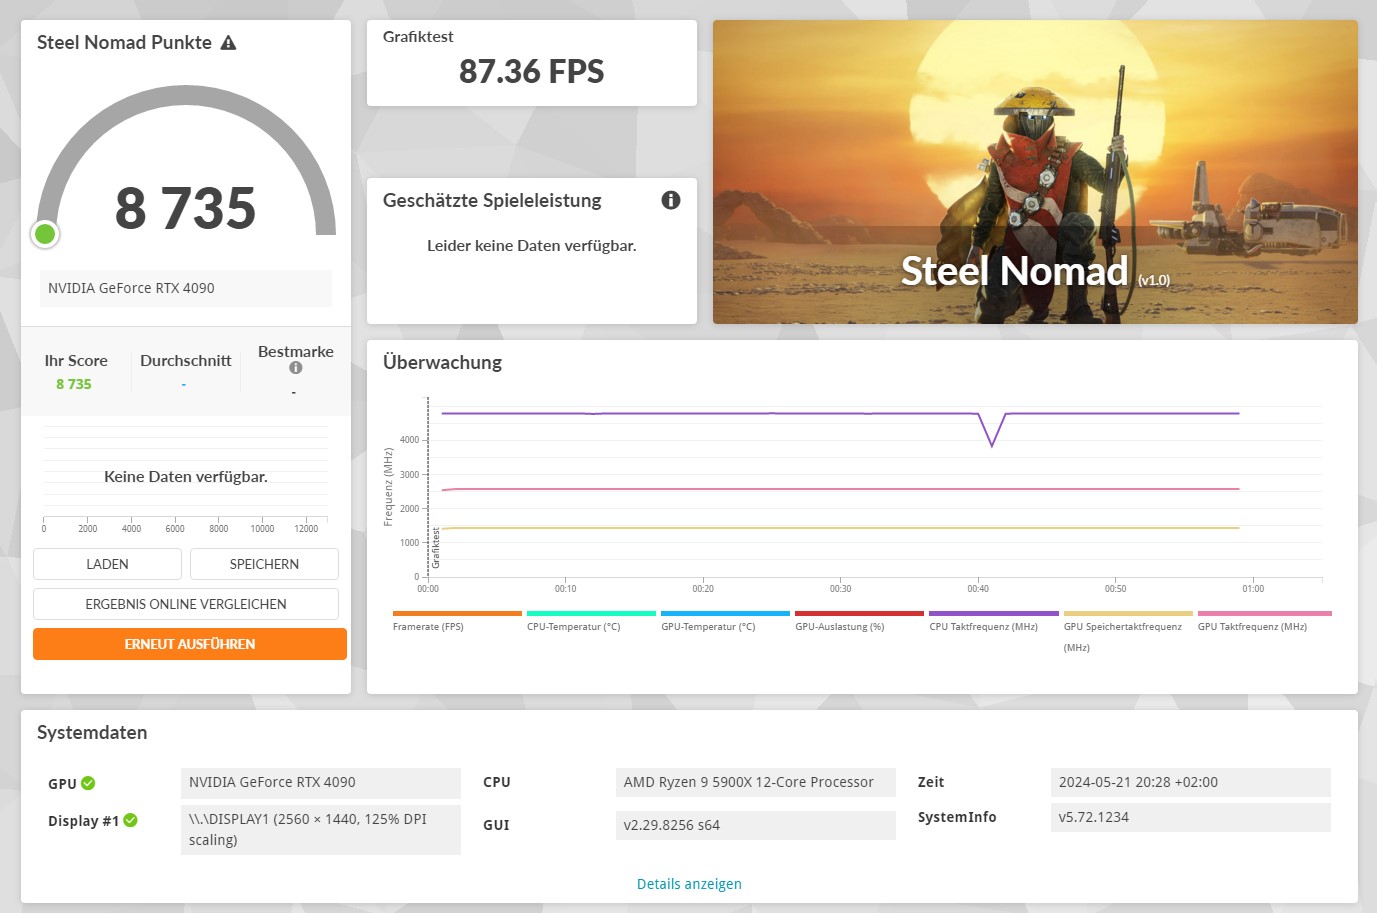Click the LADEN button

point(107,564)
